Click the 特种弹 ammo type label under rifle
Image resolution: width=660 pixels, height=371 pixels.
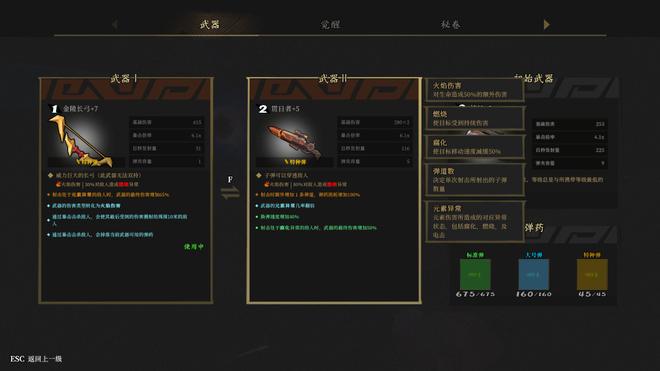pos(295,162)
